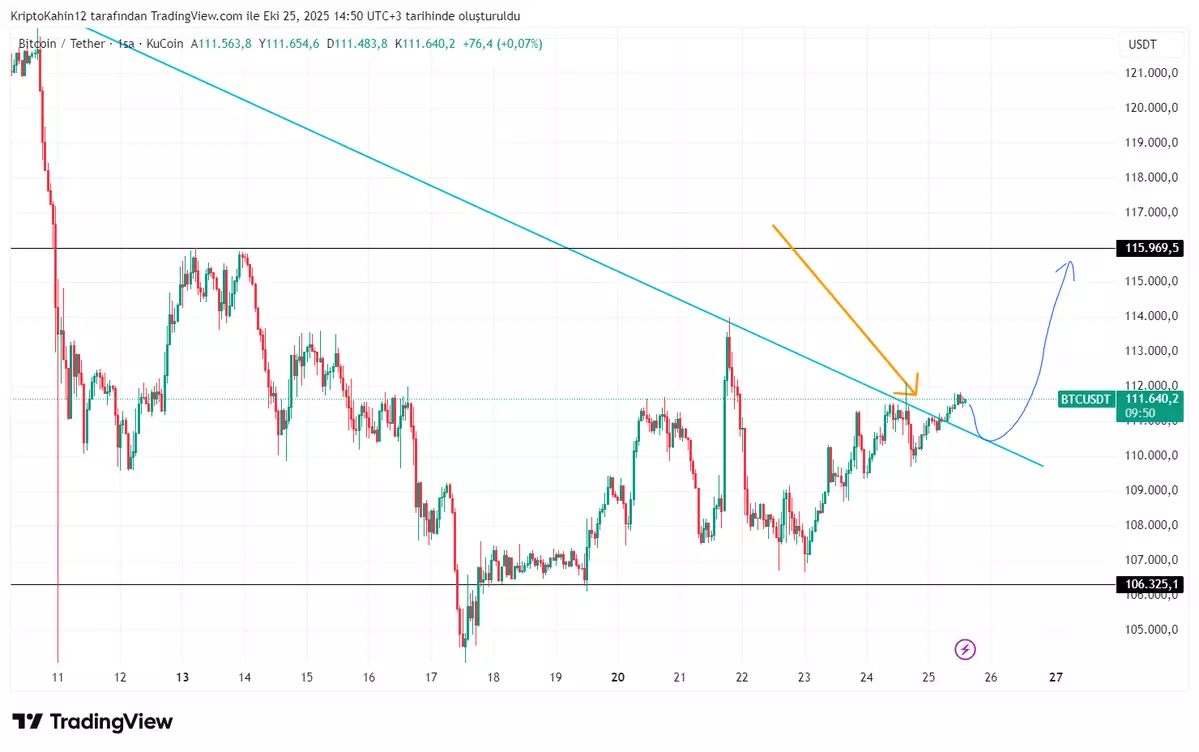Image resolution: width=1199 pixels, height=752 pixels.
Task: Select the 106.325,1 horizontal line label
Action: click(x=1151, y=585)
